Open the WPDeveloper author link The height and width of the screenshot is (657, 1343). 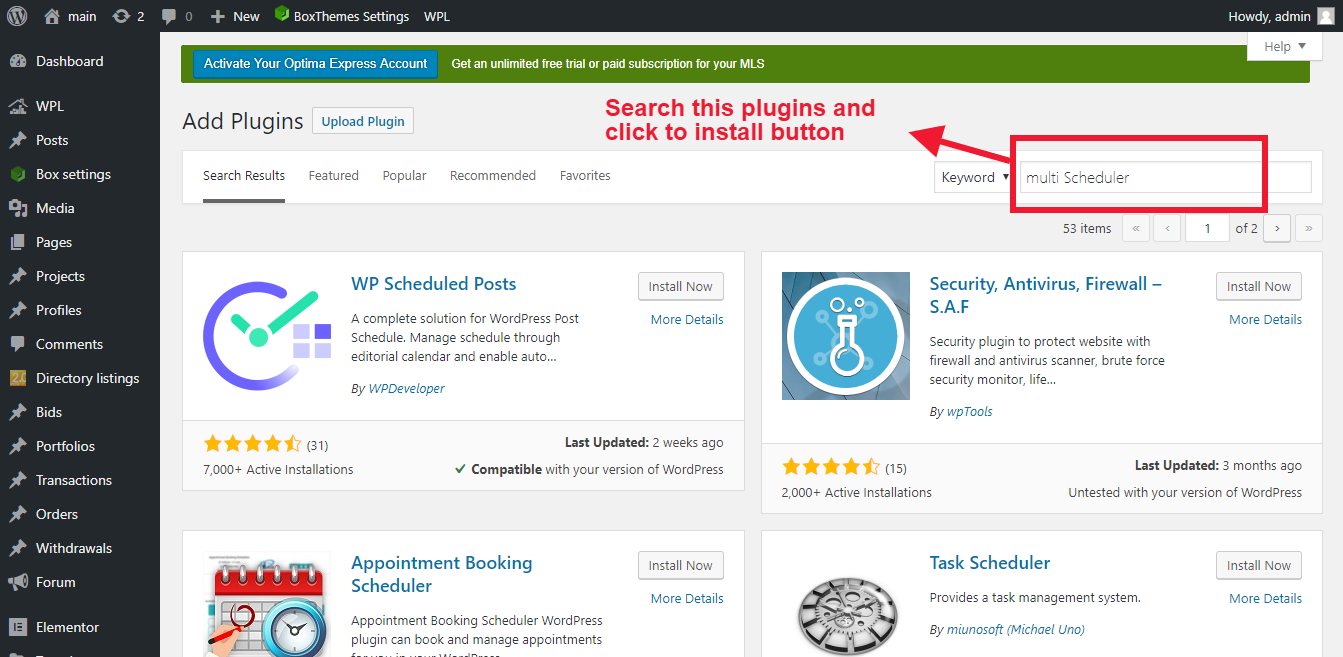(x=407, y=389)
